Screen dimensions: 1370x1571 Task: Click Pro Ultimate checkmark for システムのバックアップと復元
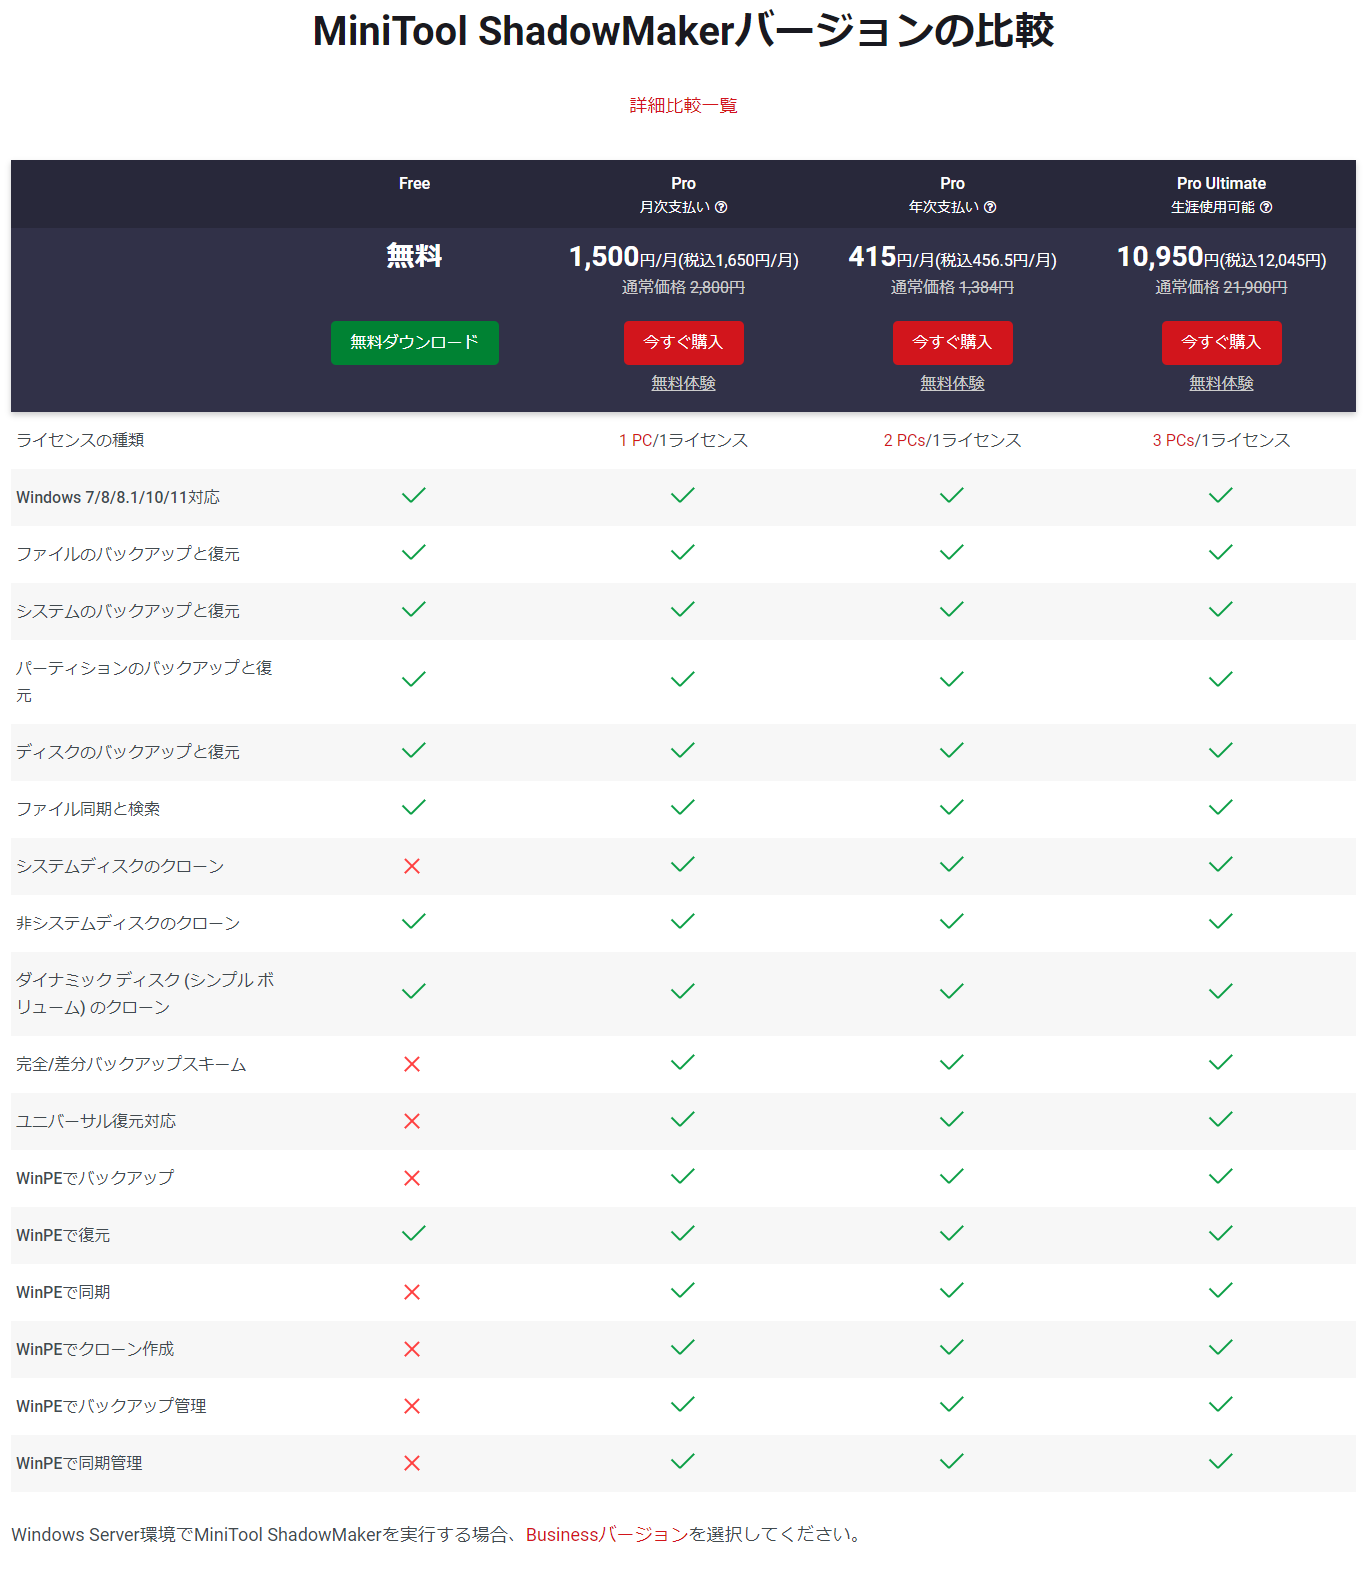pyautogui.click(x=1221, y=609)
